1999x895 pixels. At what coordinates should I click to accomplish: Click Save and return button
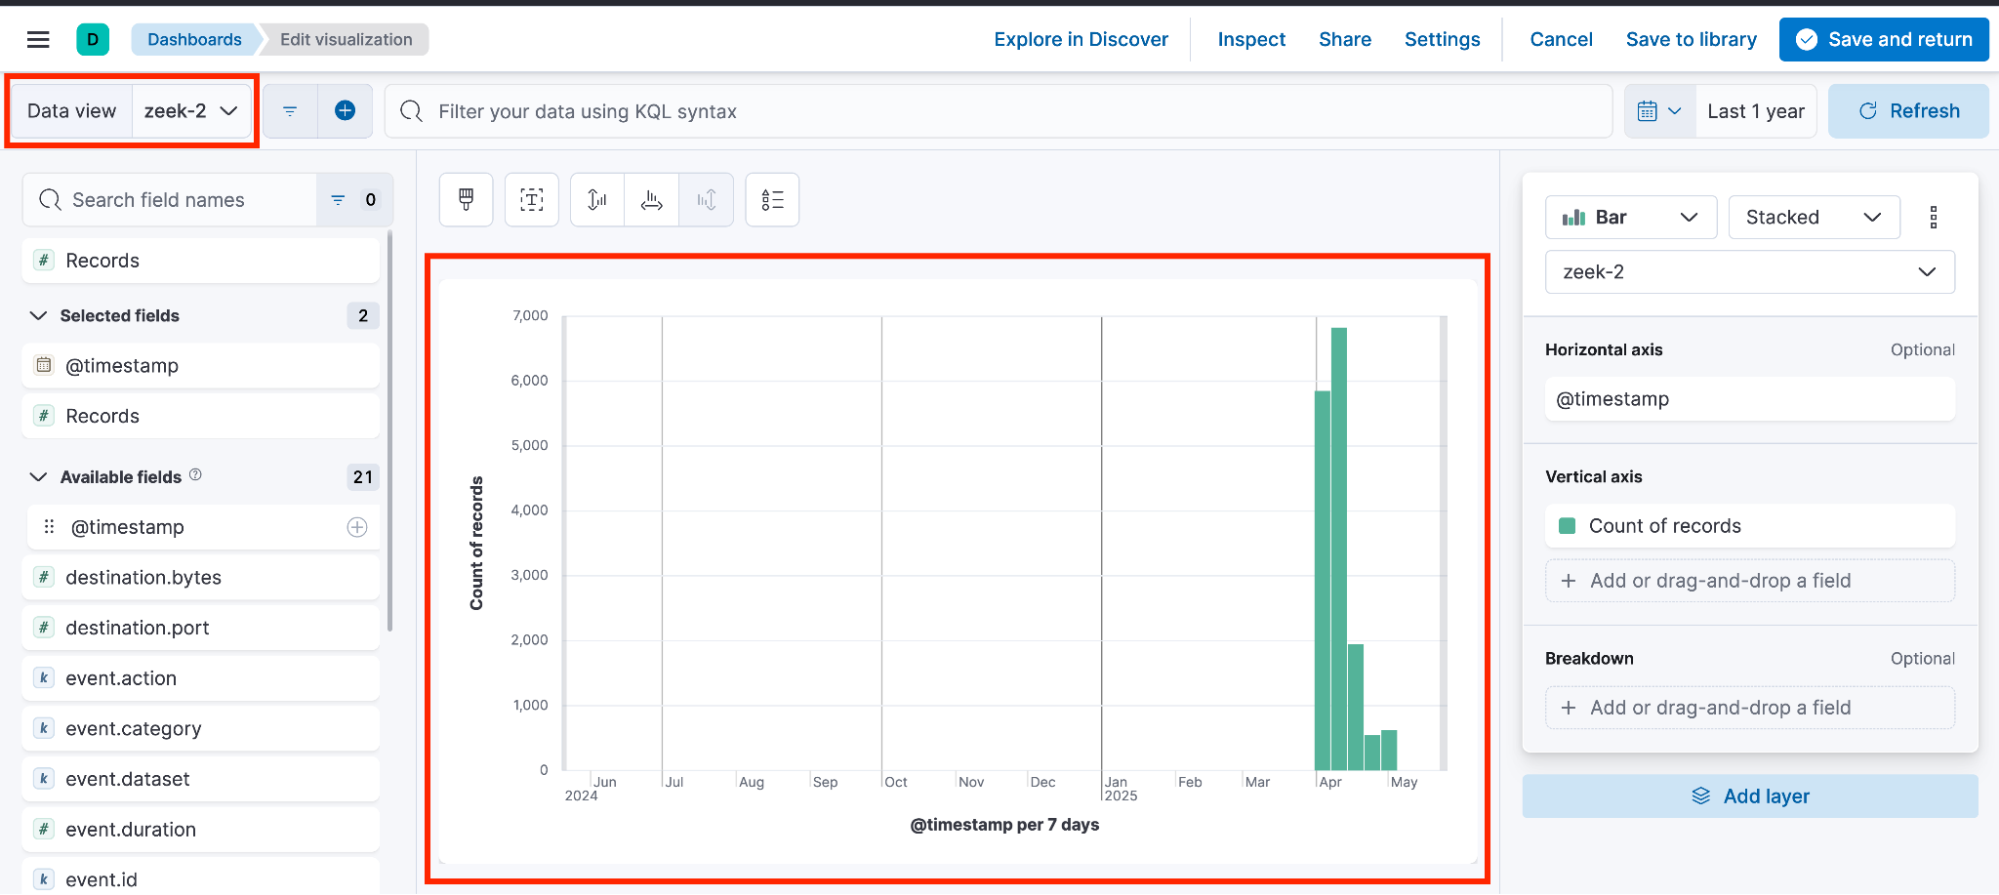tap(1883, 39)
